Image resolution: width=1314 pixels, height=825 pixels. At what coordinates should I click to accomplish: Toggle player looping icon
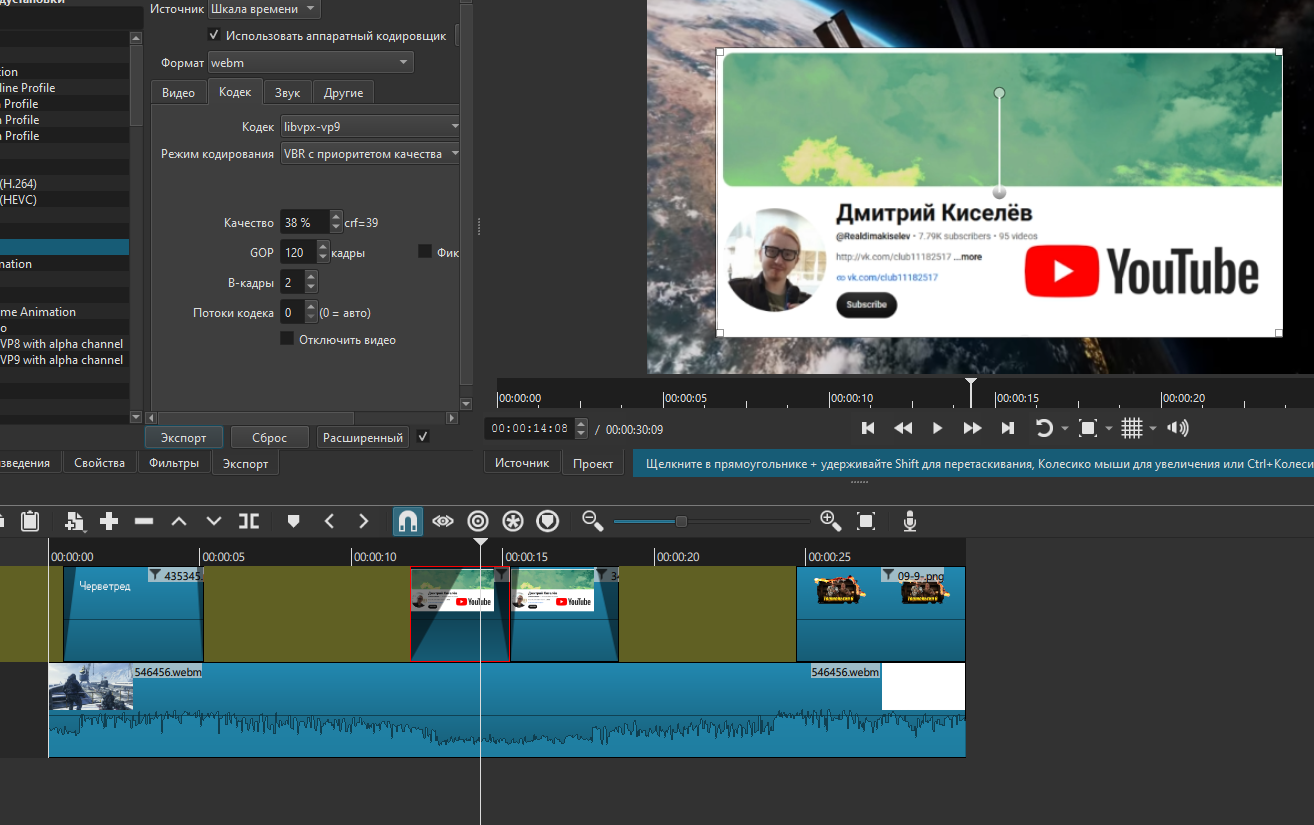(x=1044, y=428)
